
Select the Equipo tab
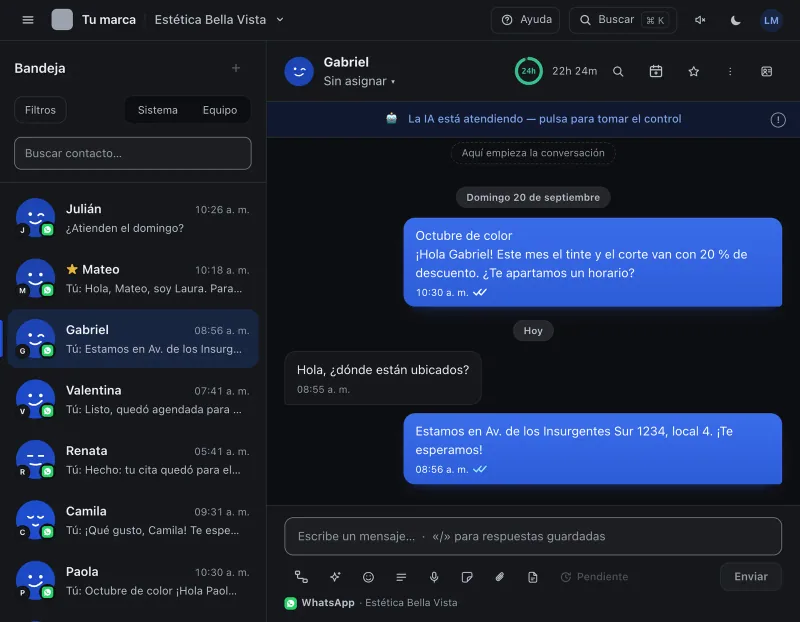click(220, 110)
